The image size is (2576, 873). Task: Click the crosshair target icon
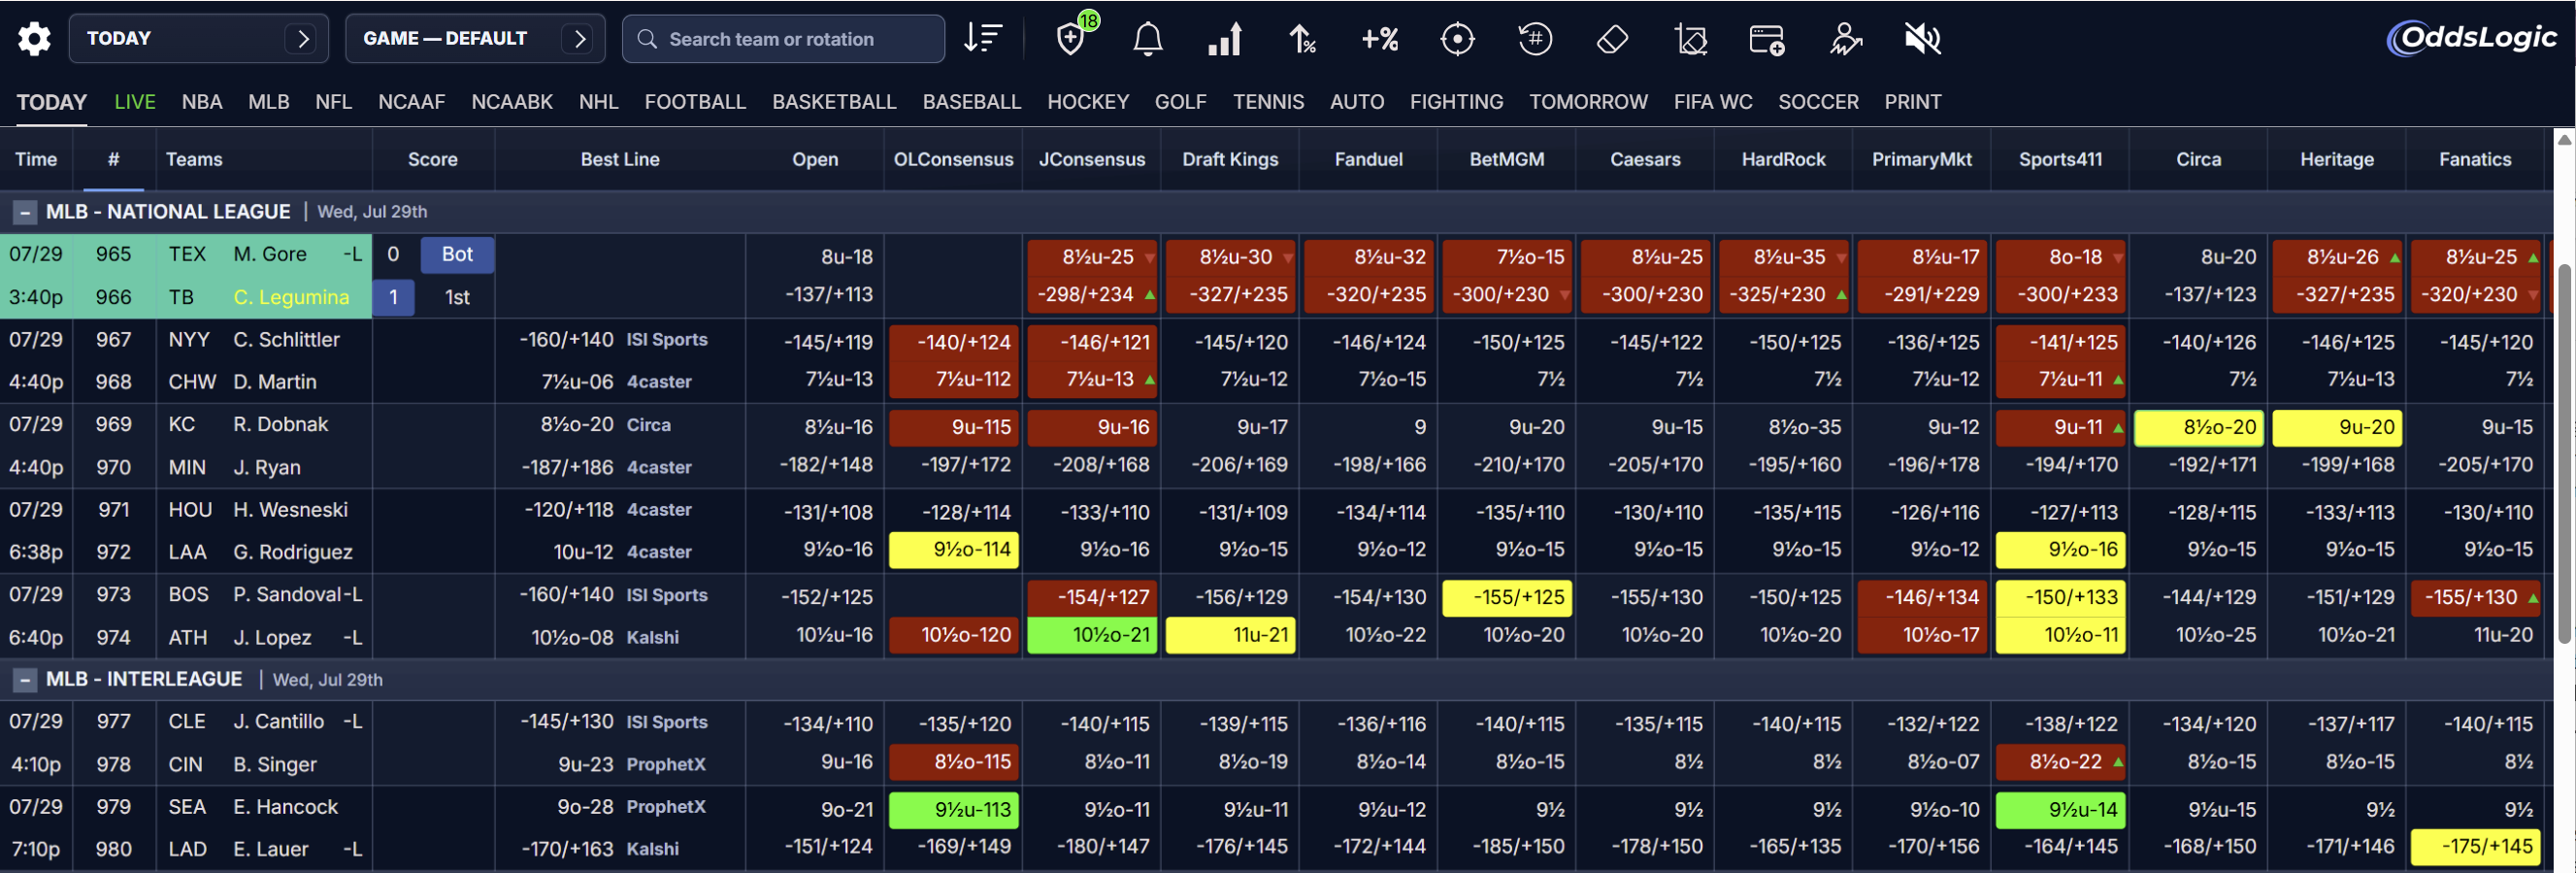[1457, 39]
